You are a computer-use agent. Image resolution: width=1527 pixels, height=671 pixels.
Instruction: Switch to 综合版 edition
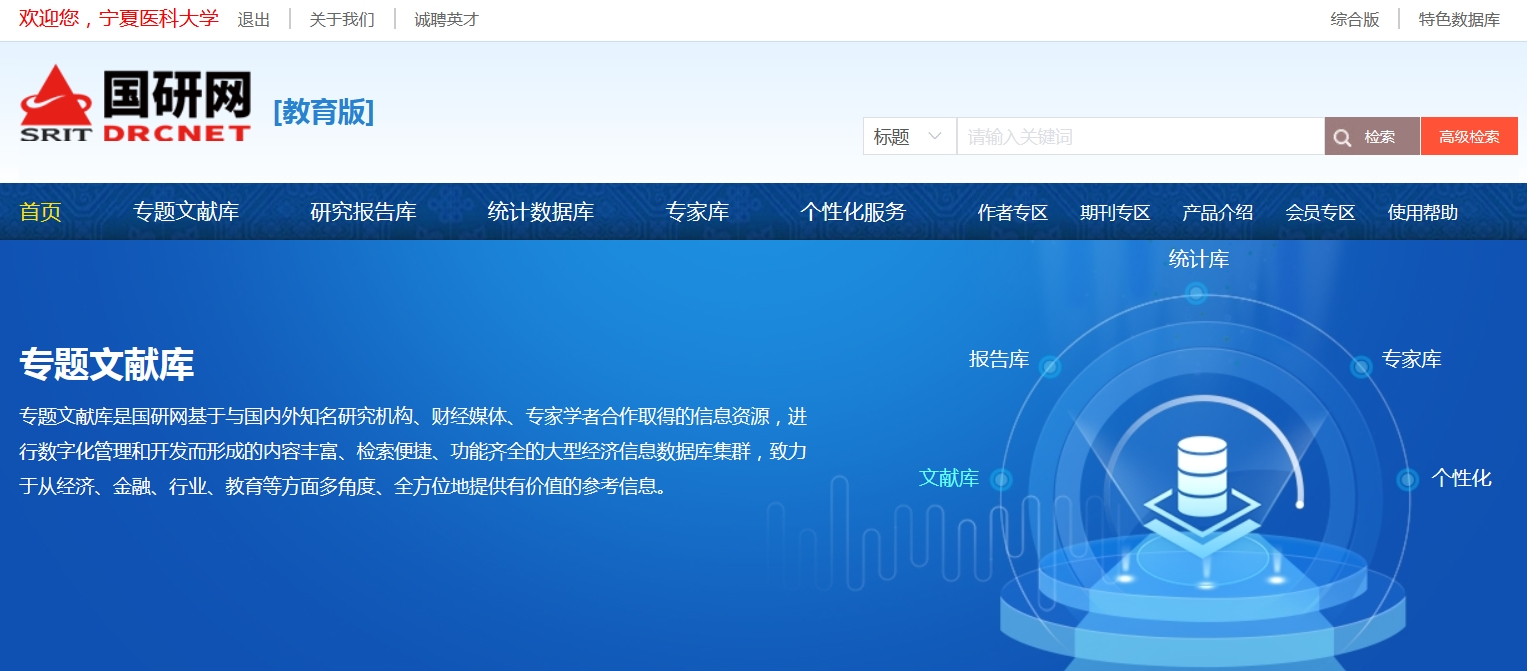click(1354, 20)
